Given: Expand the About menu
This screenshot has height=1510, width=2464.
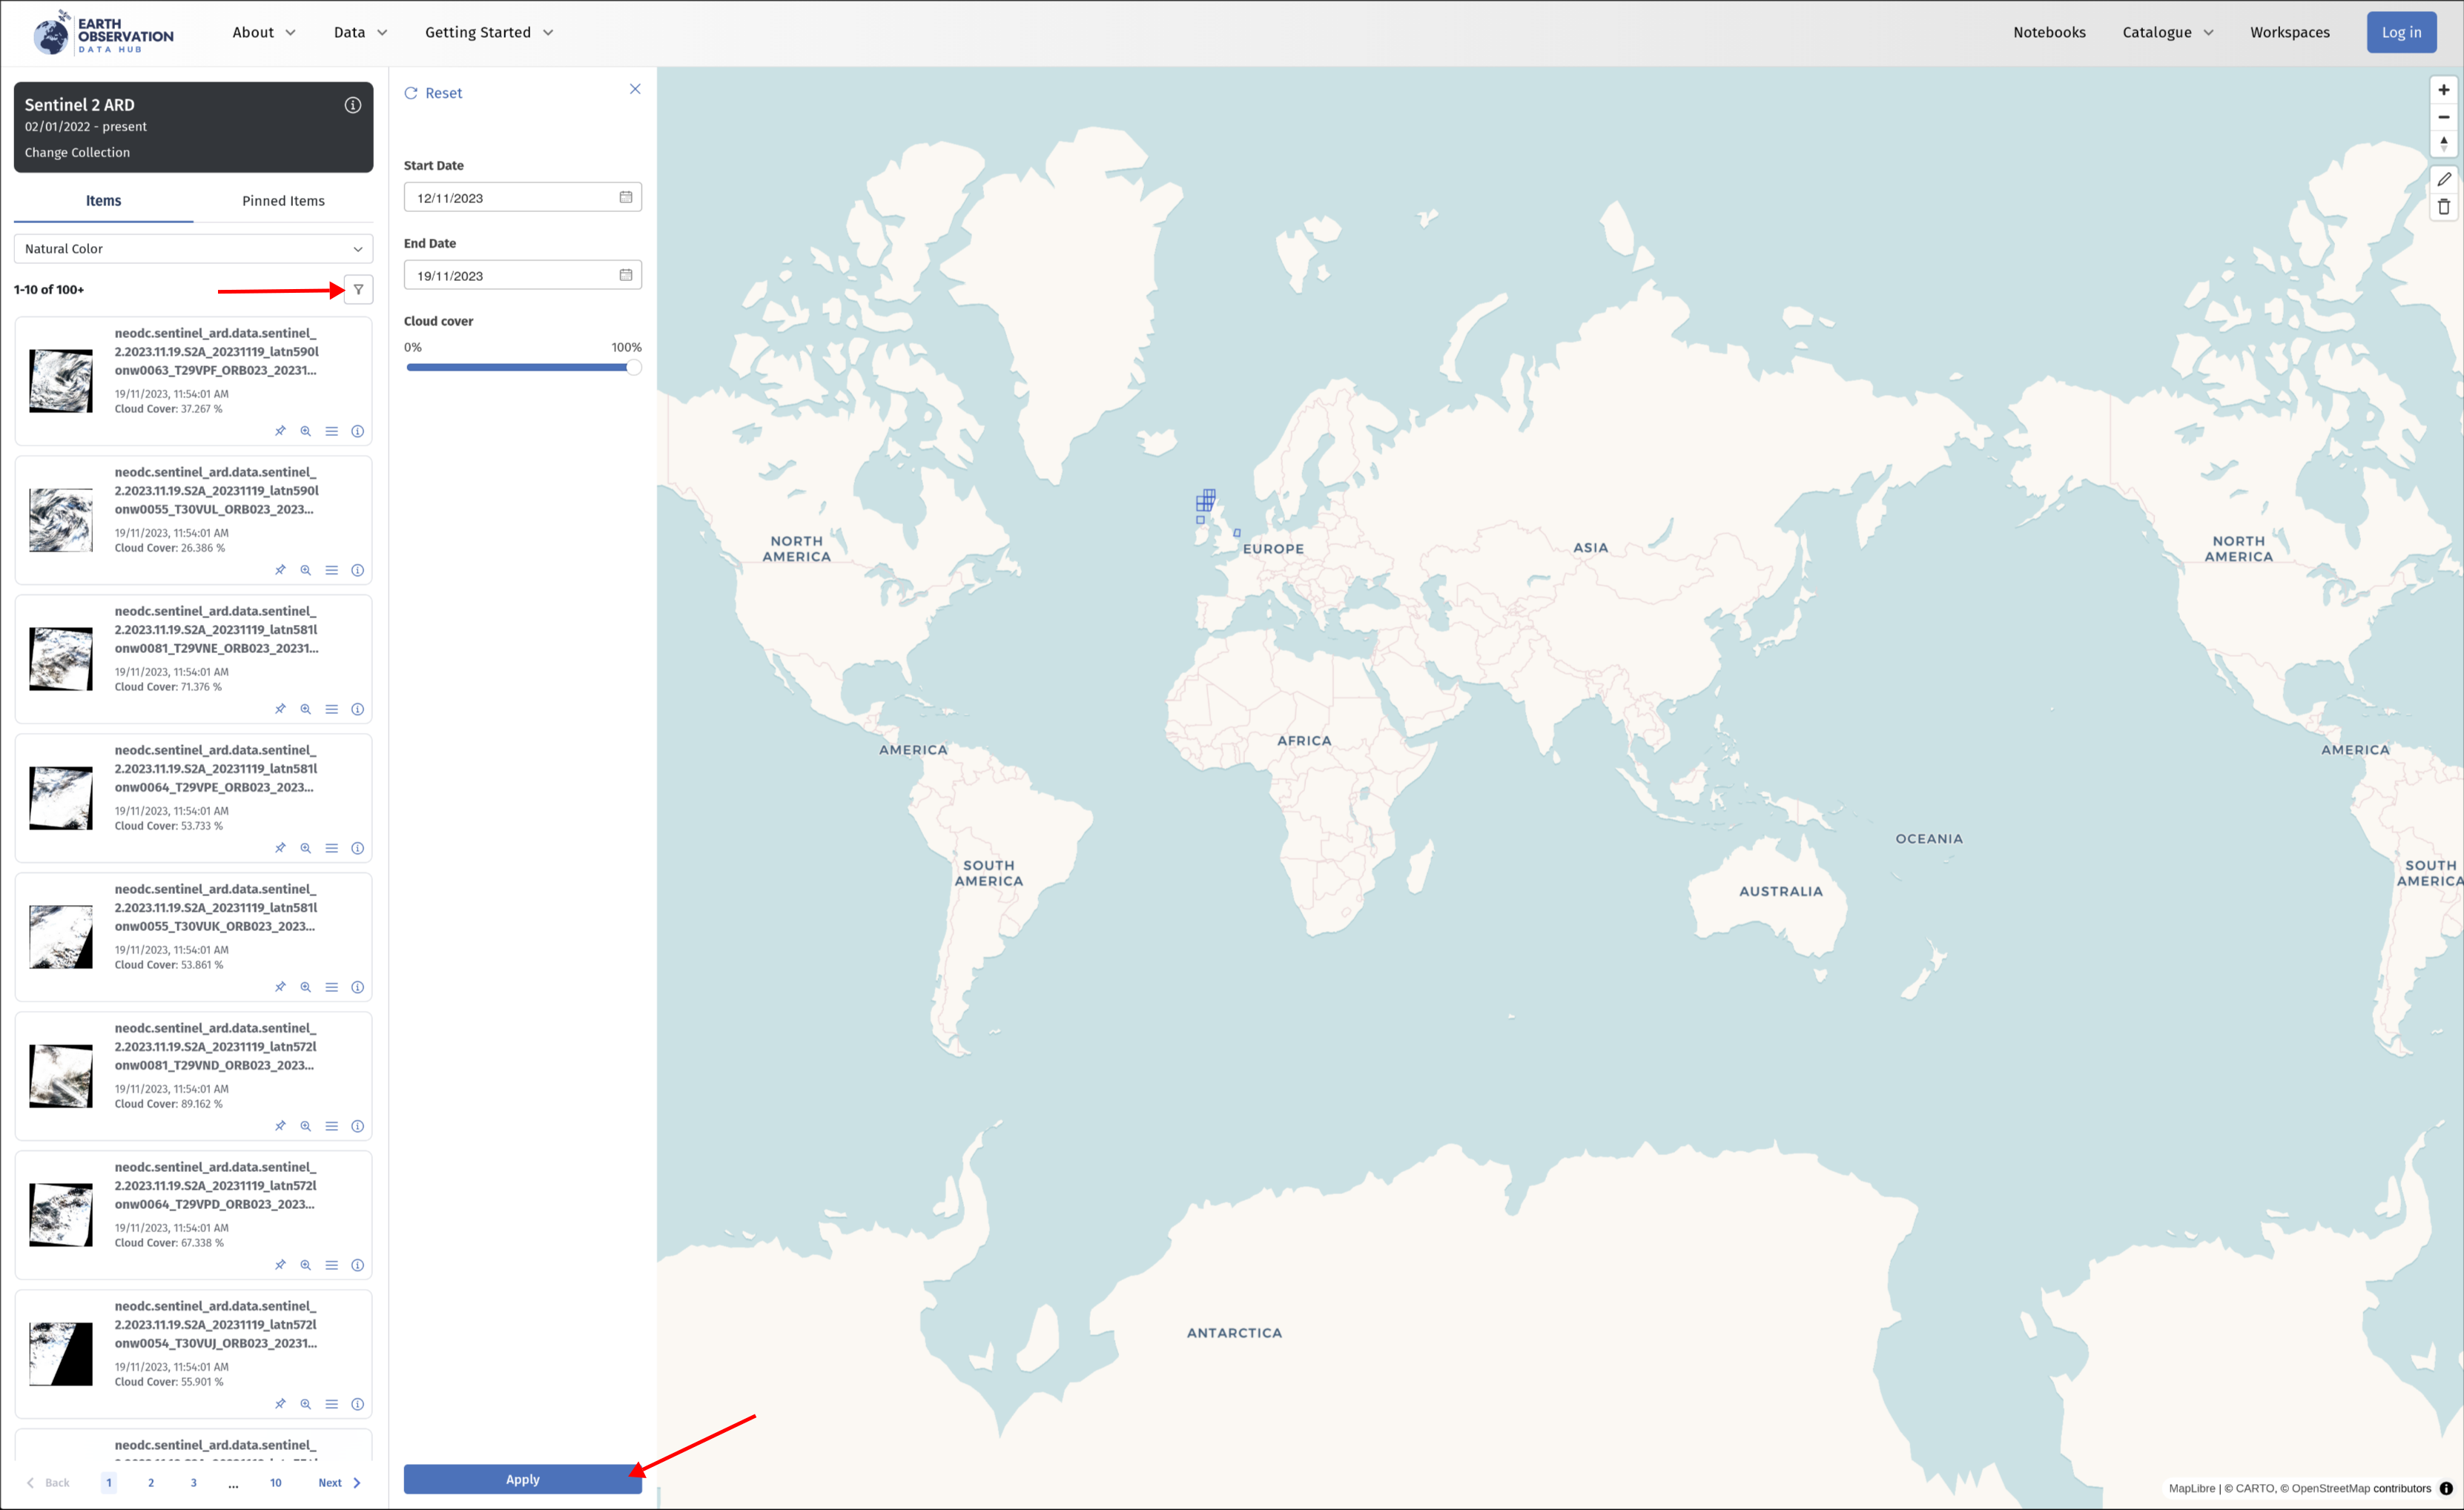Looking at the screenshot, I should click(x=264, y=32).
